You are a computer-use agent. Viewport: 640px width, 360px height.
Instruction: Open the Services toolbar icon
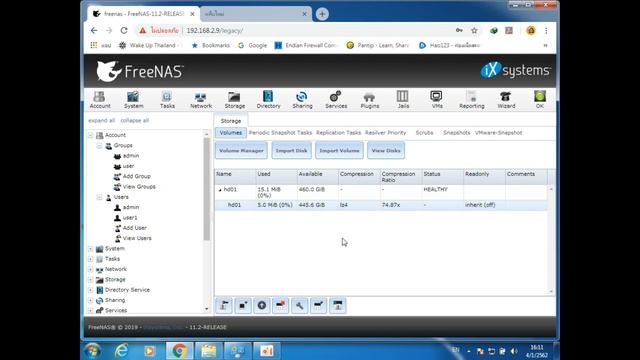point(336,100)
